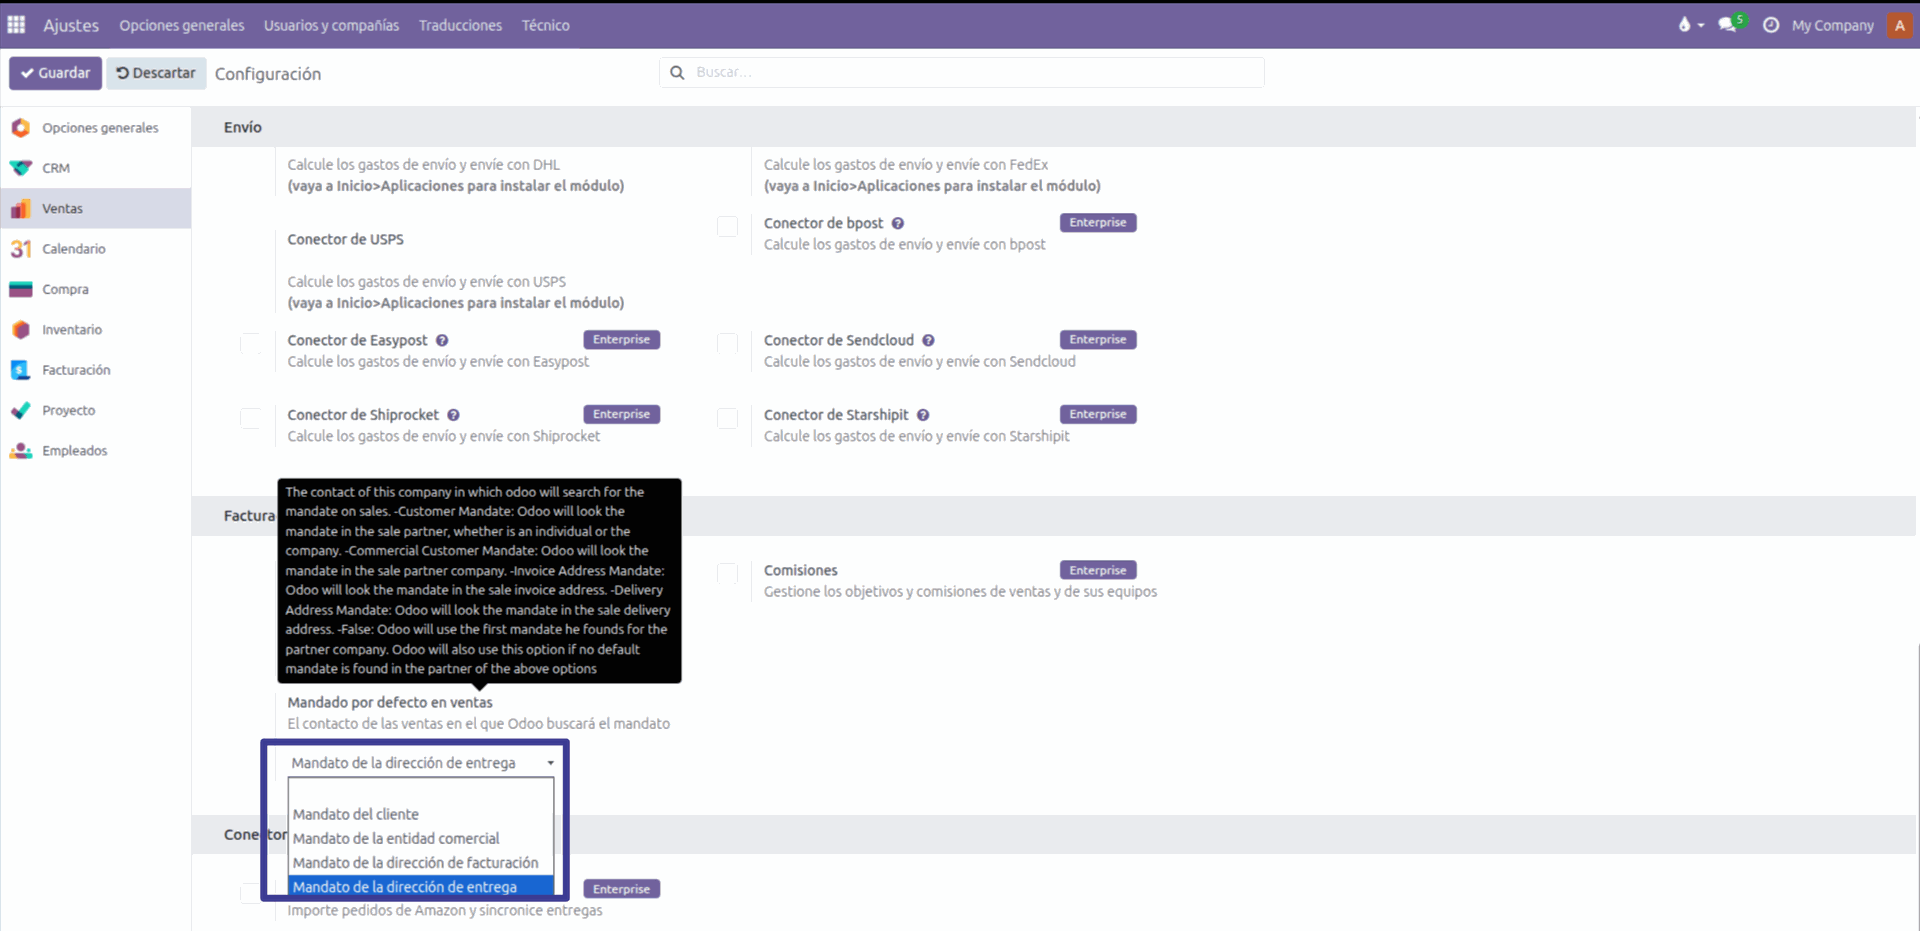The width and height of the screenshot is (1920, 931).
Task: Open the Usuarios y compañías menu
Action: point(331,25)
